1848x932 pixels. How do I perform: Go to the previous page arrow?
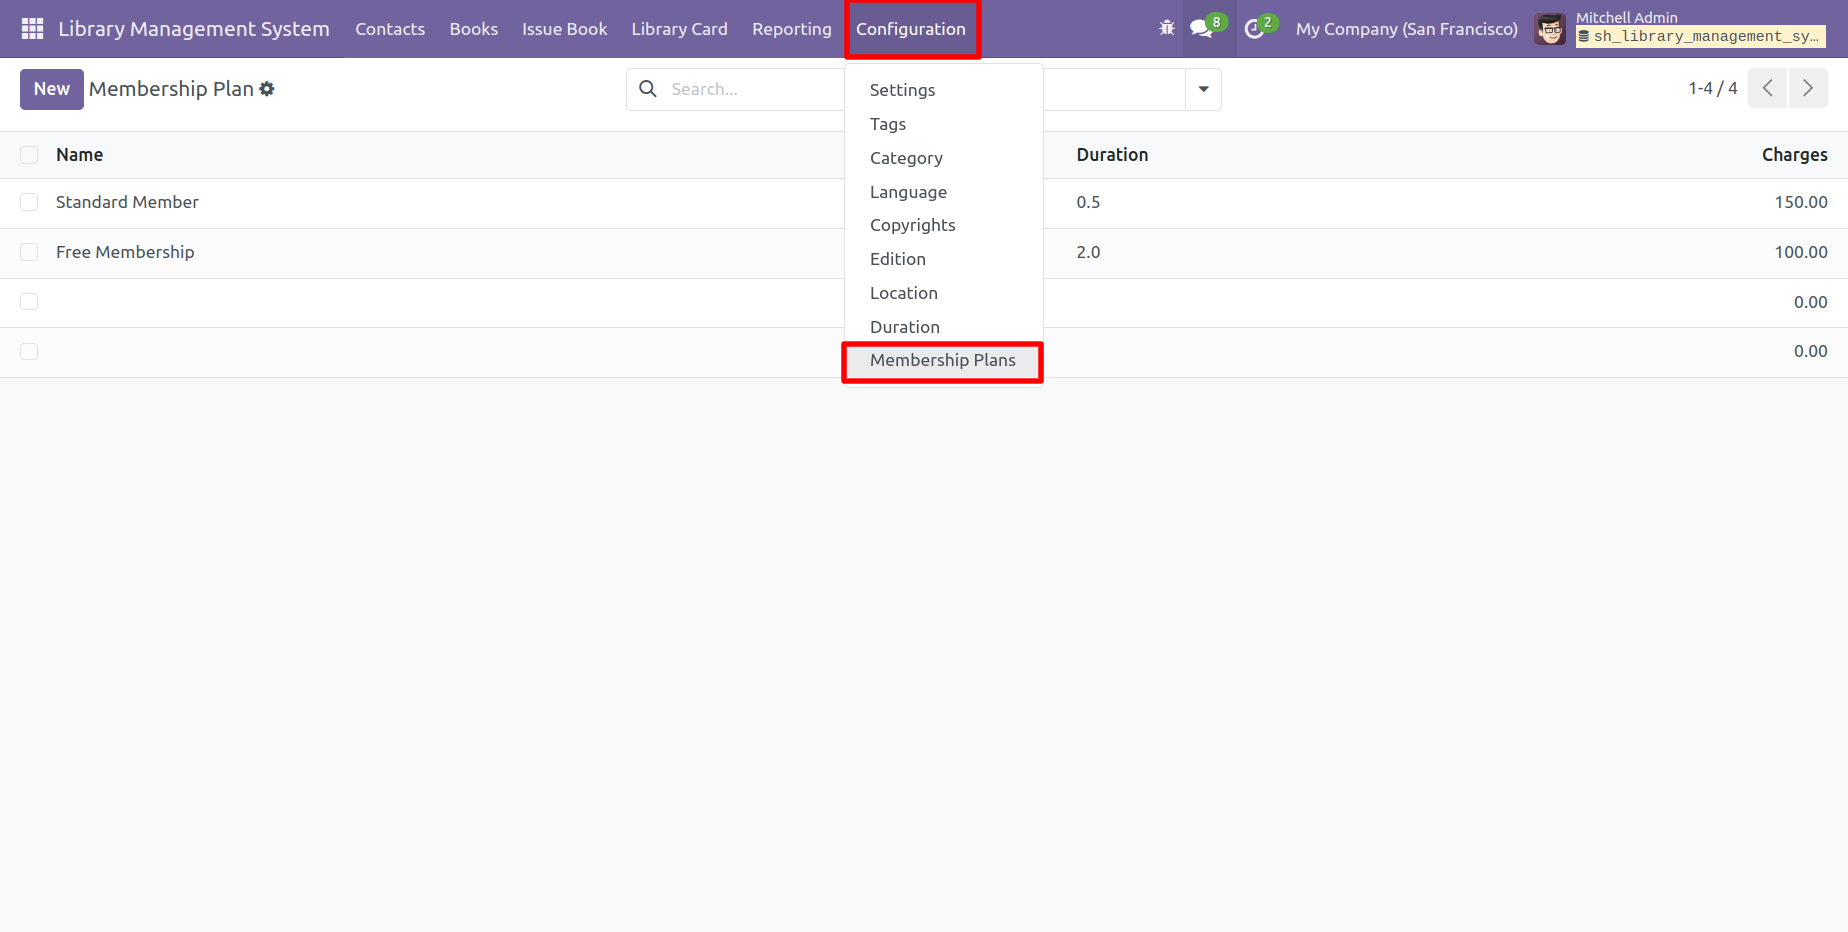click(x=1767, y=89)
